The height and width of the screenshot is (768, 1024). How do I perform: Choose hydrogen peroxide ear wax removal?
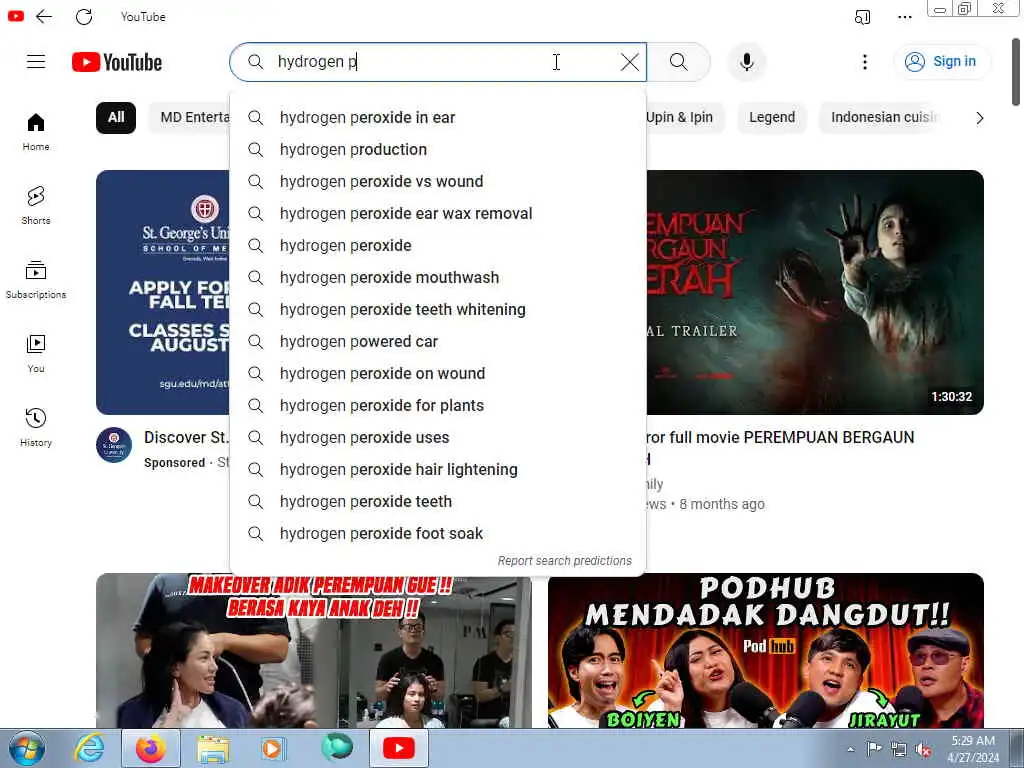(438, 214)
